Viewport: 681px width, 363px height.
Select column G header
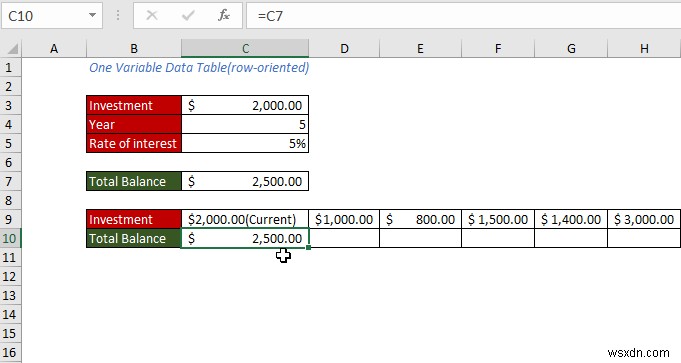(571, 49)
